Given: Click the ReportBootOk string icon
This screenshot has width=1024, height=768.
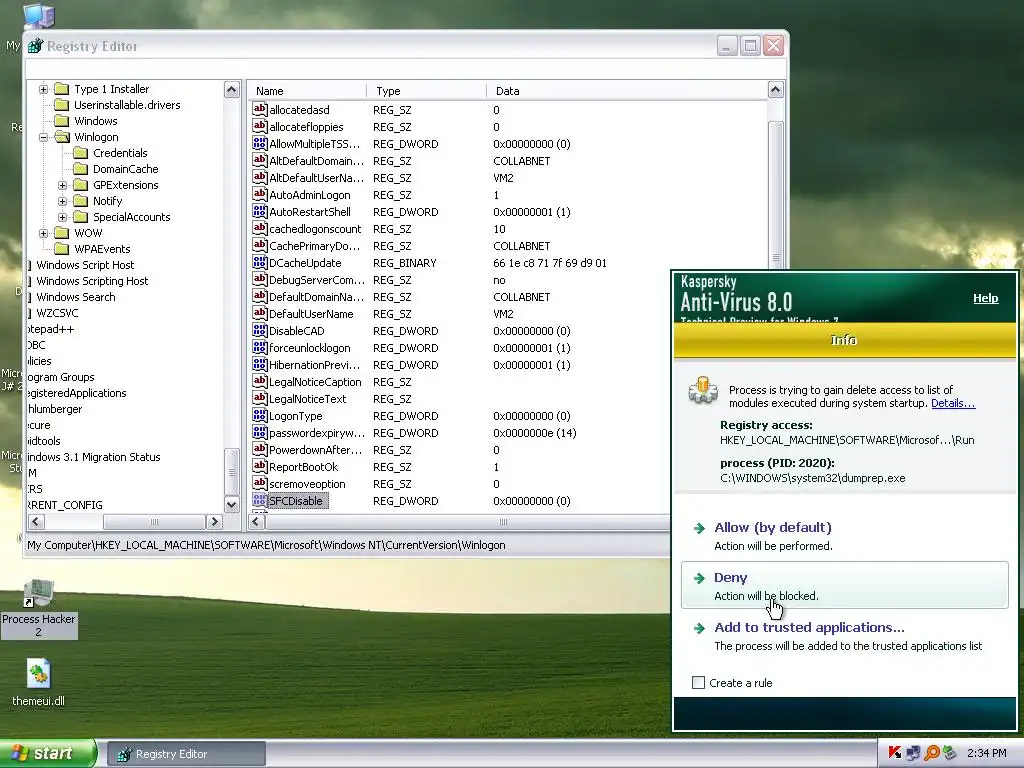Looking at the screenshot, I should (259, 466).
